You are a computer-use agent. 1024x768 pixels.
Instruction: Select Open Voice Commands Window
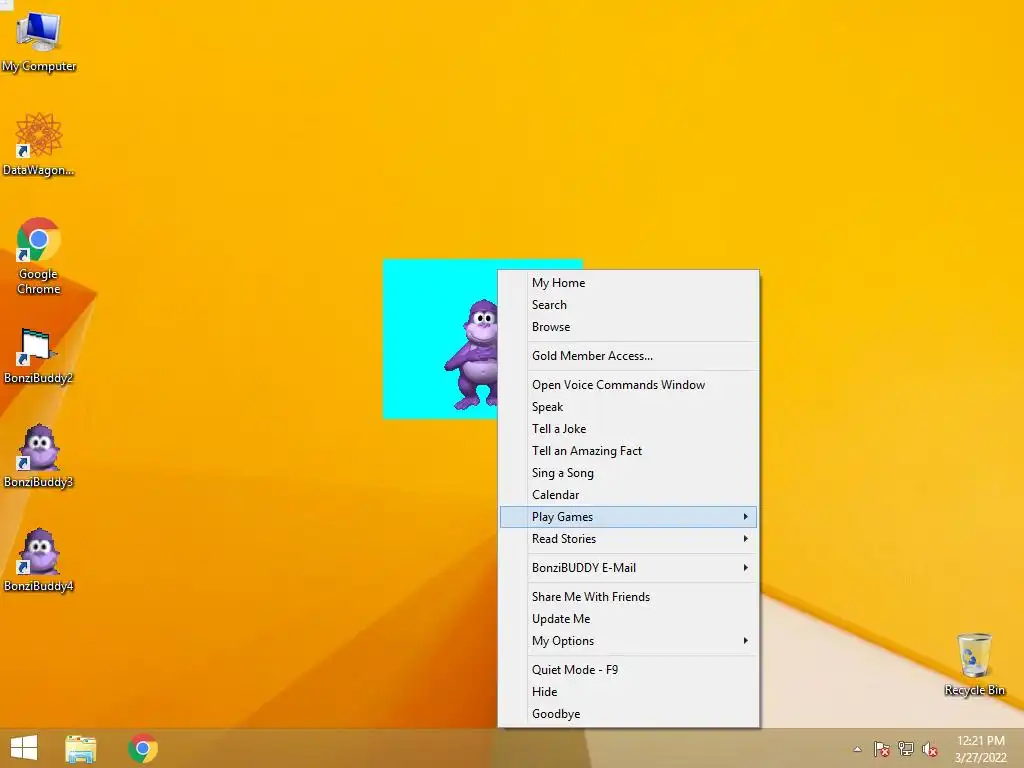pos(628,385)
